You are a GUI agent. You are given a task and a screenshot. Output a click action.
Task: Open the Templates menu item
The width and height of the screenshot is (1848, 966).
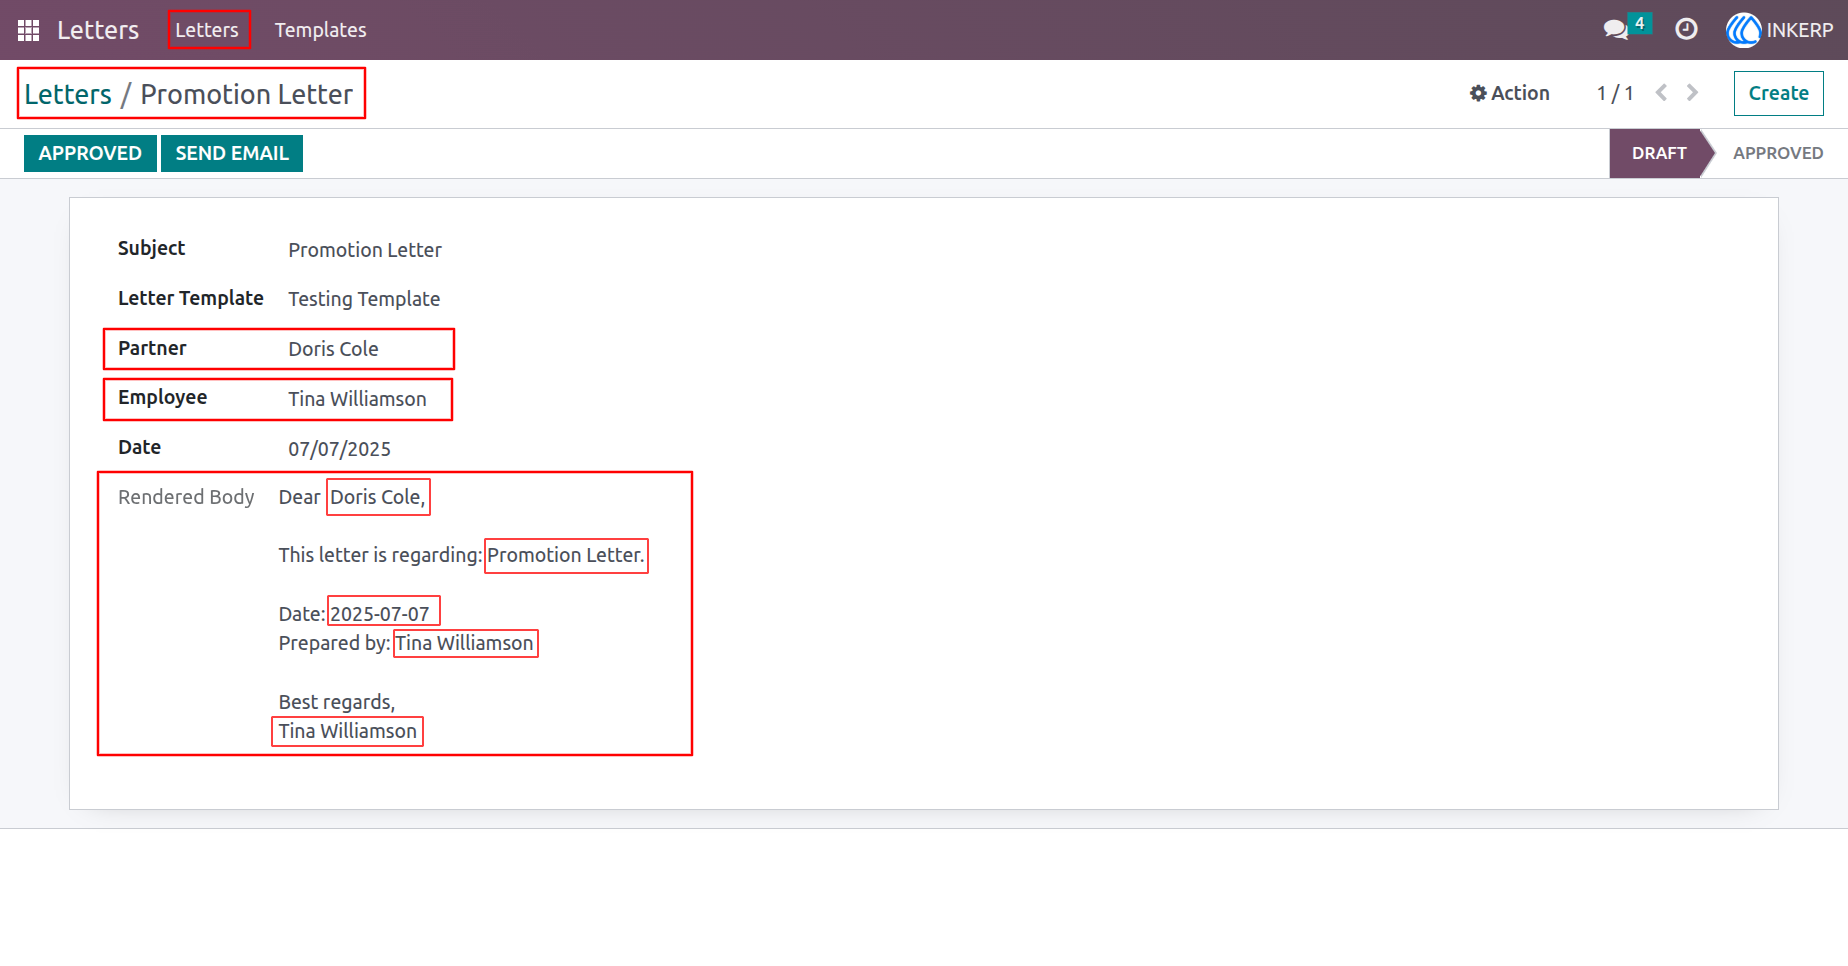[x=320, y=30]
